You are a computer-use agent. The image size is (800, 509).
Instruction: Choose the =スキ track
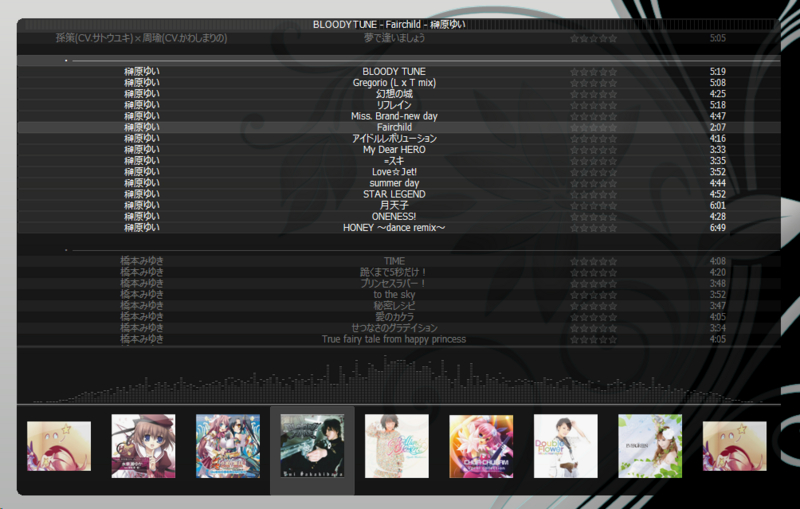click(x=394, y=161)
